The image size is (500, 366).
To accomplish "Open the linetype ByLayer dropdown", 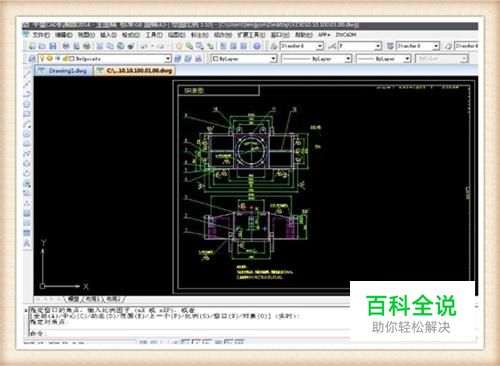I will 348,59.
